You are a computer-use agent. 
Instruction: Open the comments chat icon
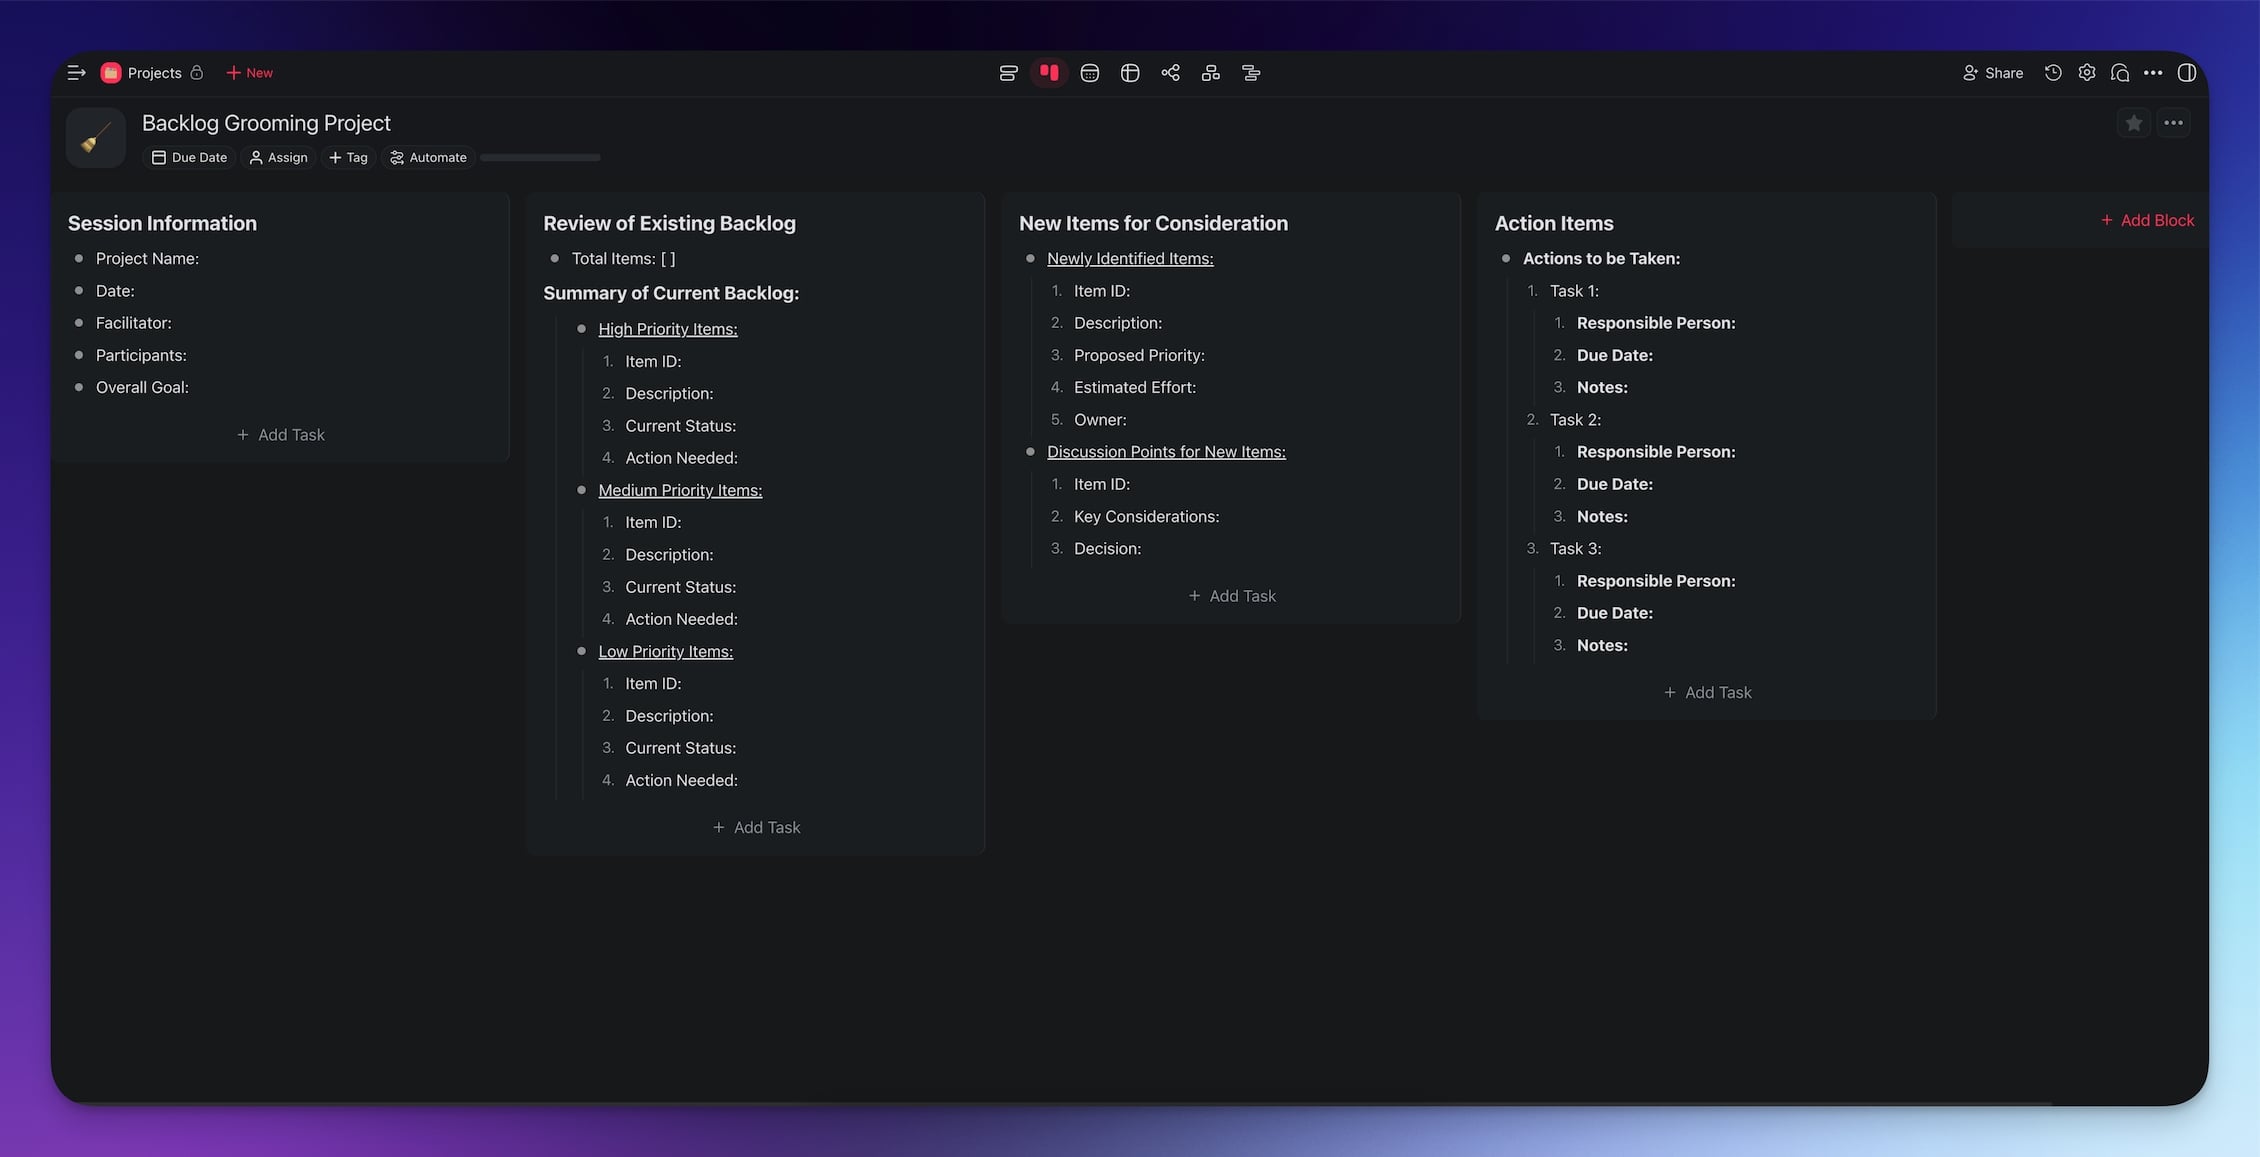click(x=2120, y=73)
